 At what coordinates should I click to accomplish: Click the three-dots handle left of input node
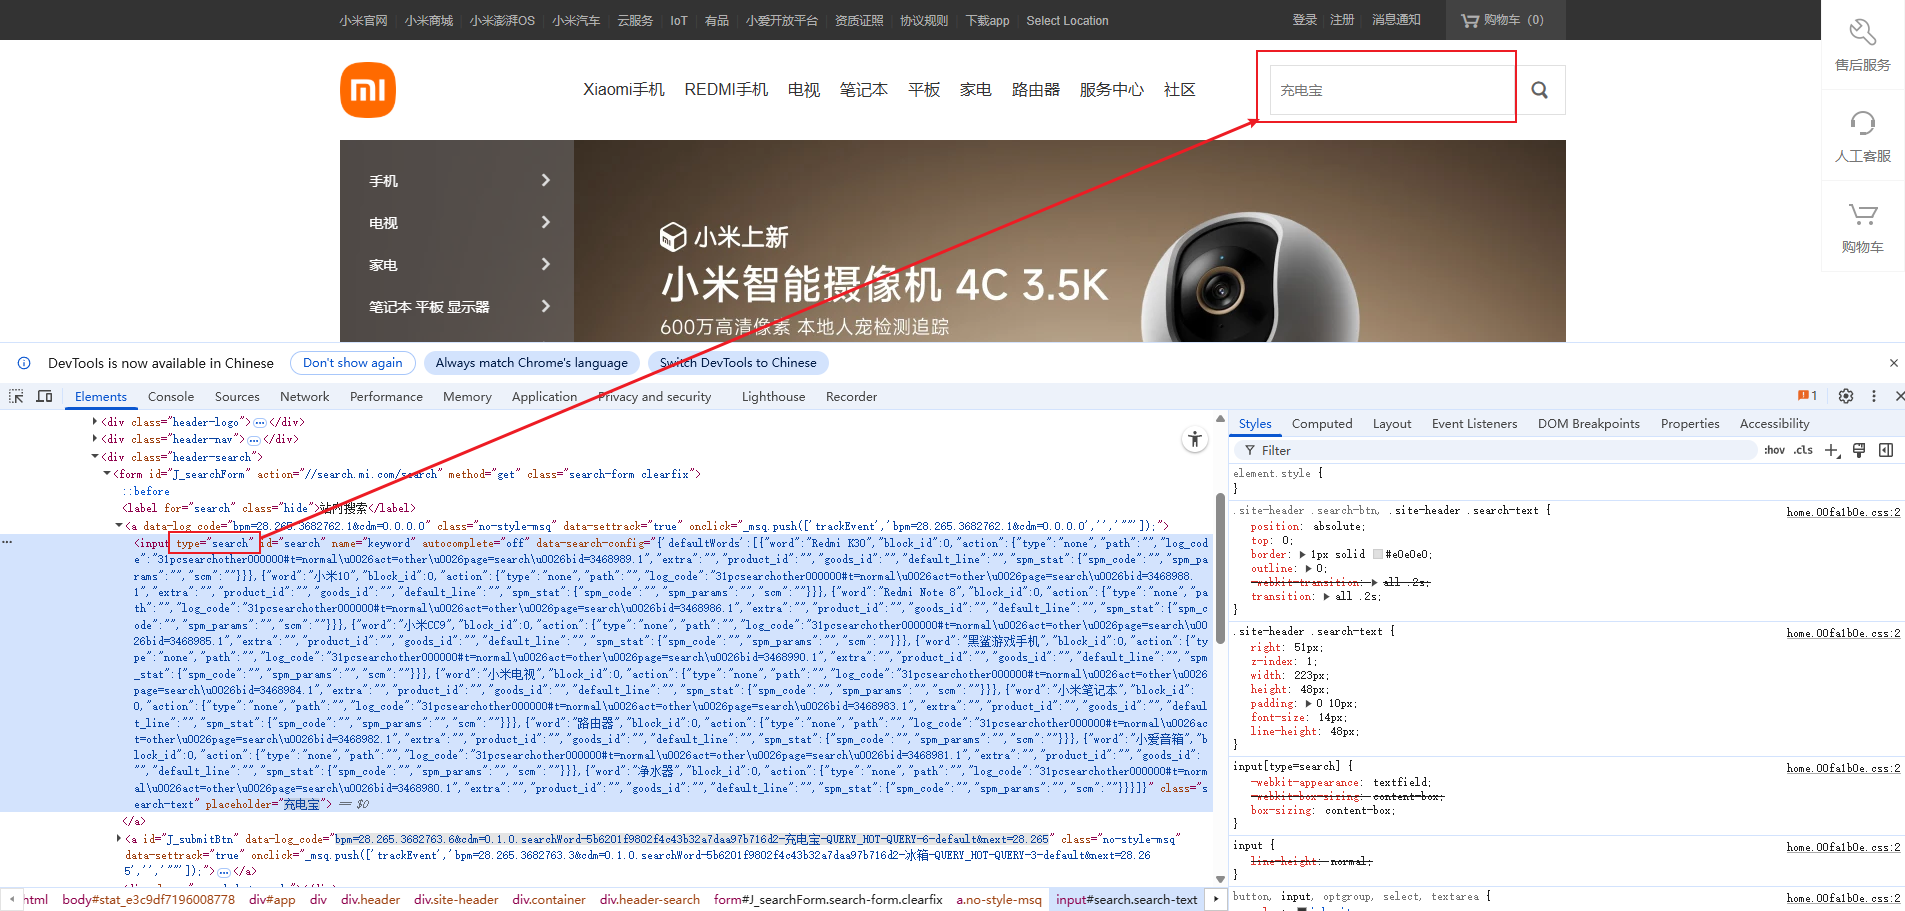click(7, 542)
